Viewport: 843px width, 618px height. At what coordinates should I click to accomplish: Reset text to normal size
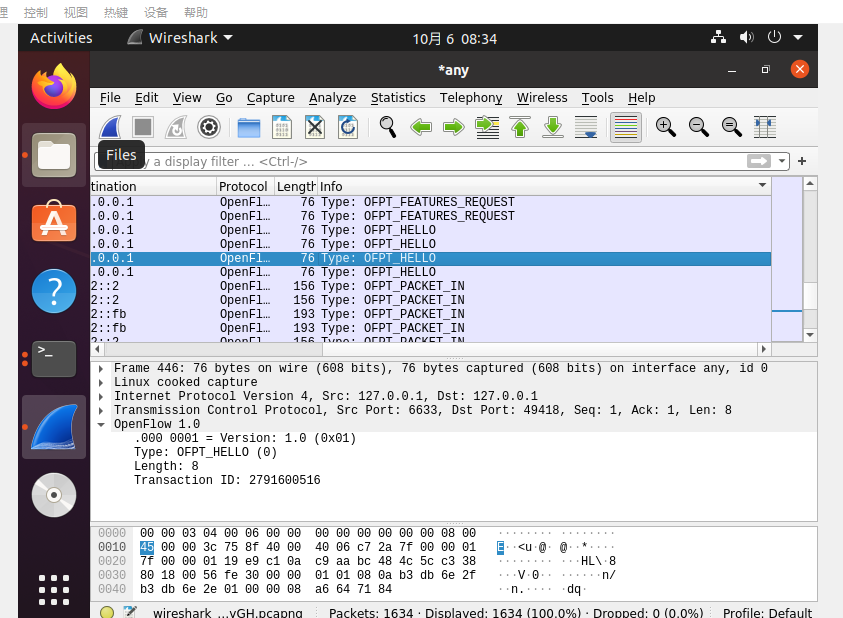[x=732, y=127]
